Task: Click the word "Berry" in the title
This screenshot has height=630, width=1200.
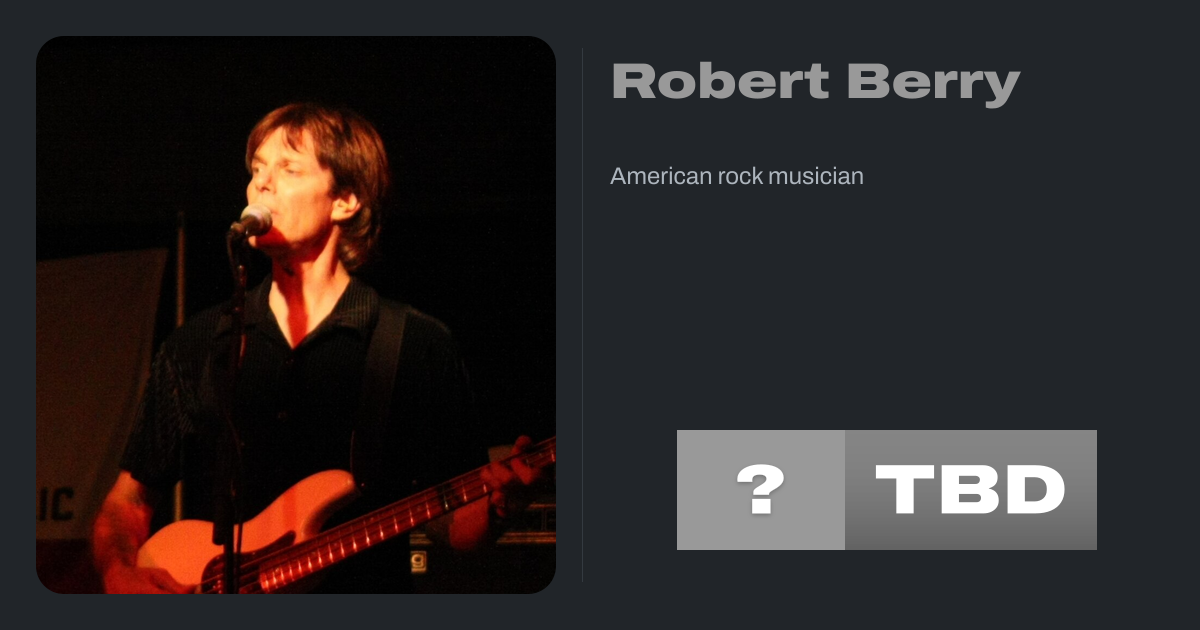Action: (932, 82)
